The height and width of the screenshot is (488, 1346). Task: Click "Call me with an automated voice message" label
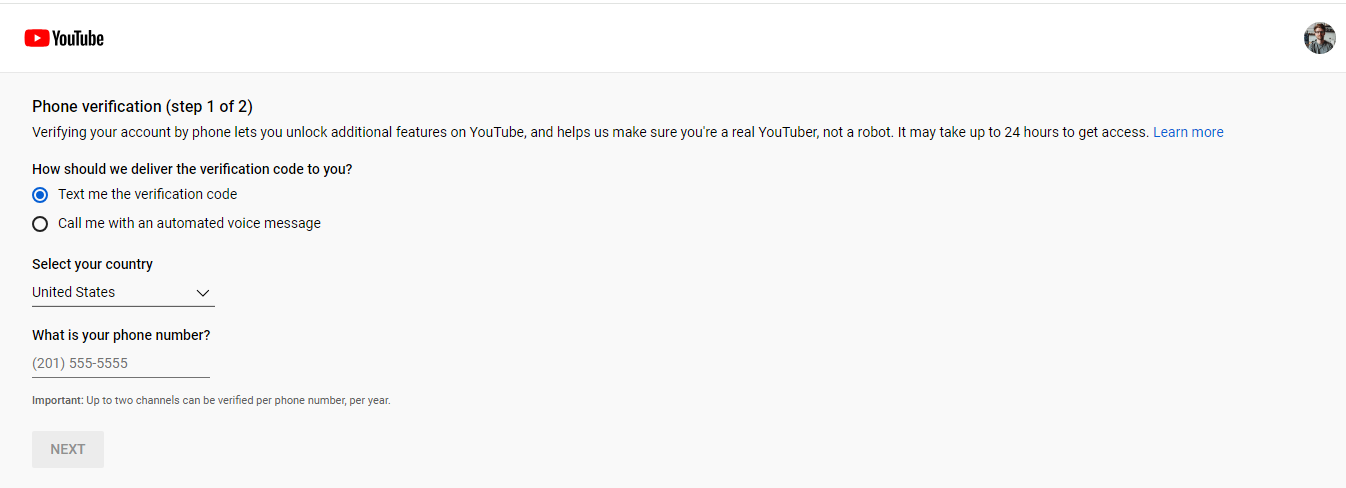click(189, 223)
